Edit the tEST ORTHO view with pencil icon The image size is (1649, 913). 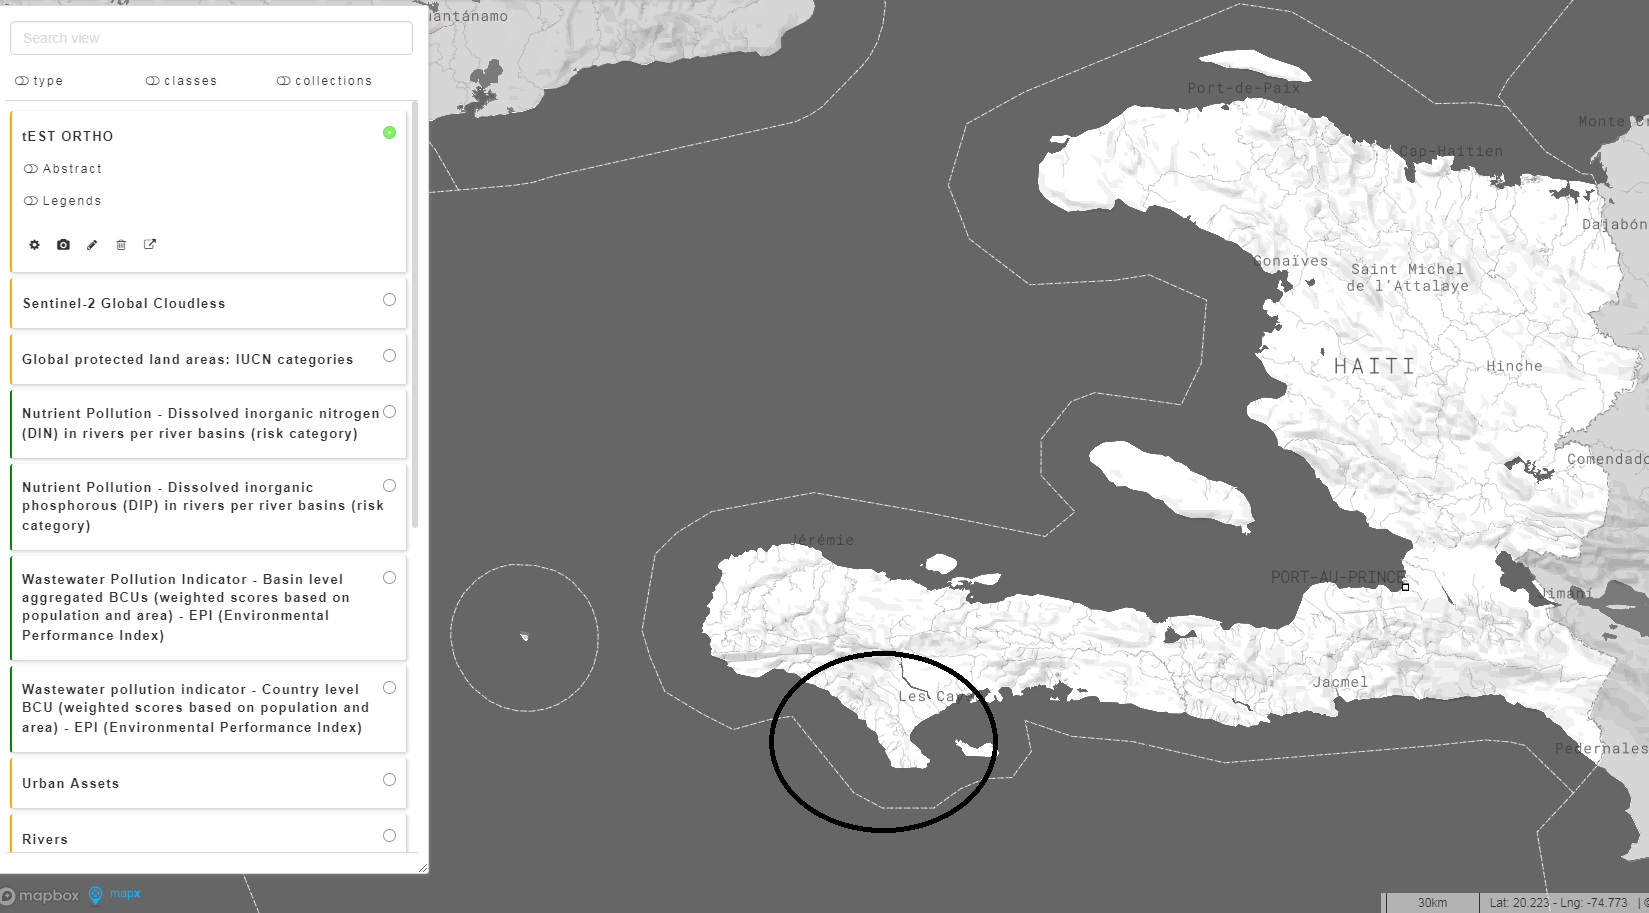(92, 245)
